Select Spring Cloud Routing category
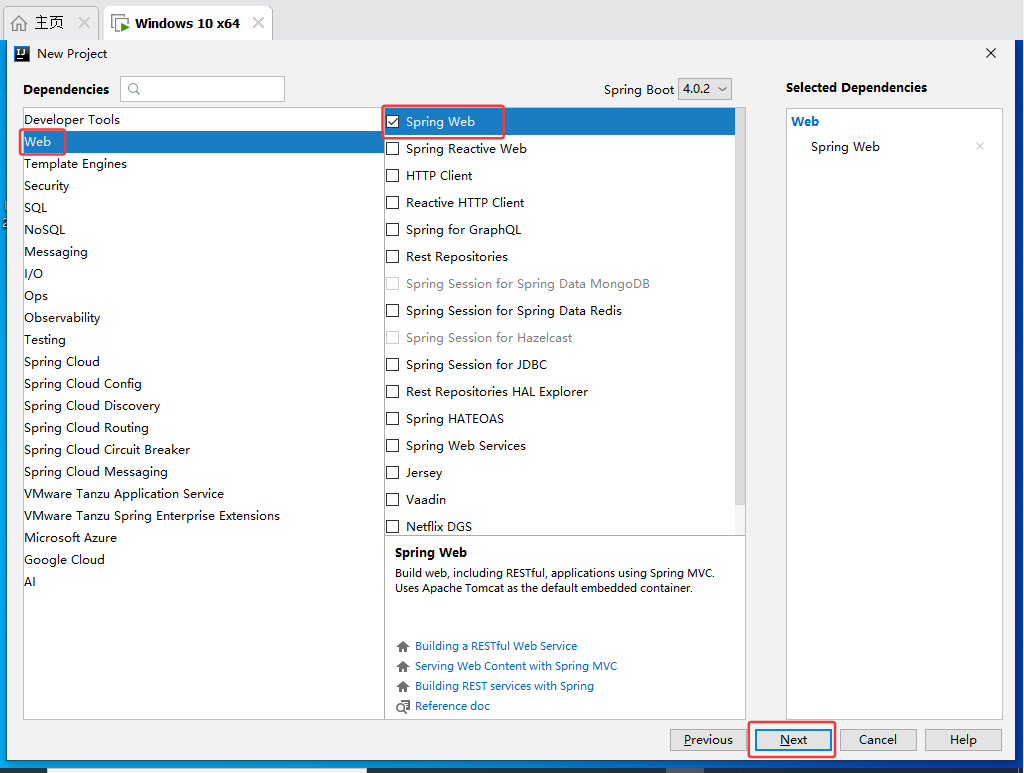1024x773 pixels. tap(203, 428)
